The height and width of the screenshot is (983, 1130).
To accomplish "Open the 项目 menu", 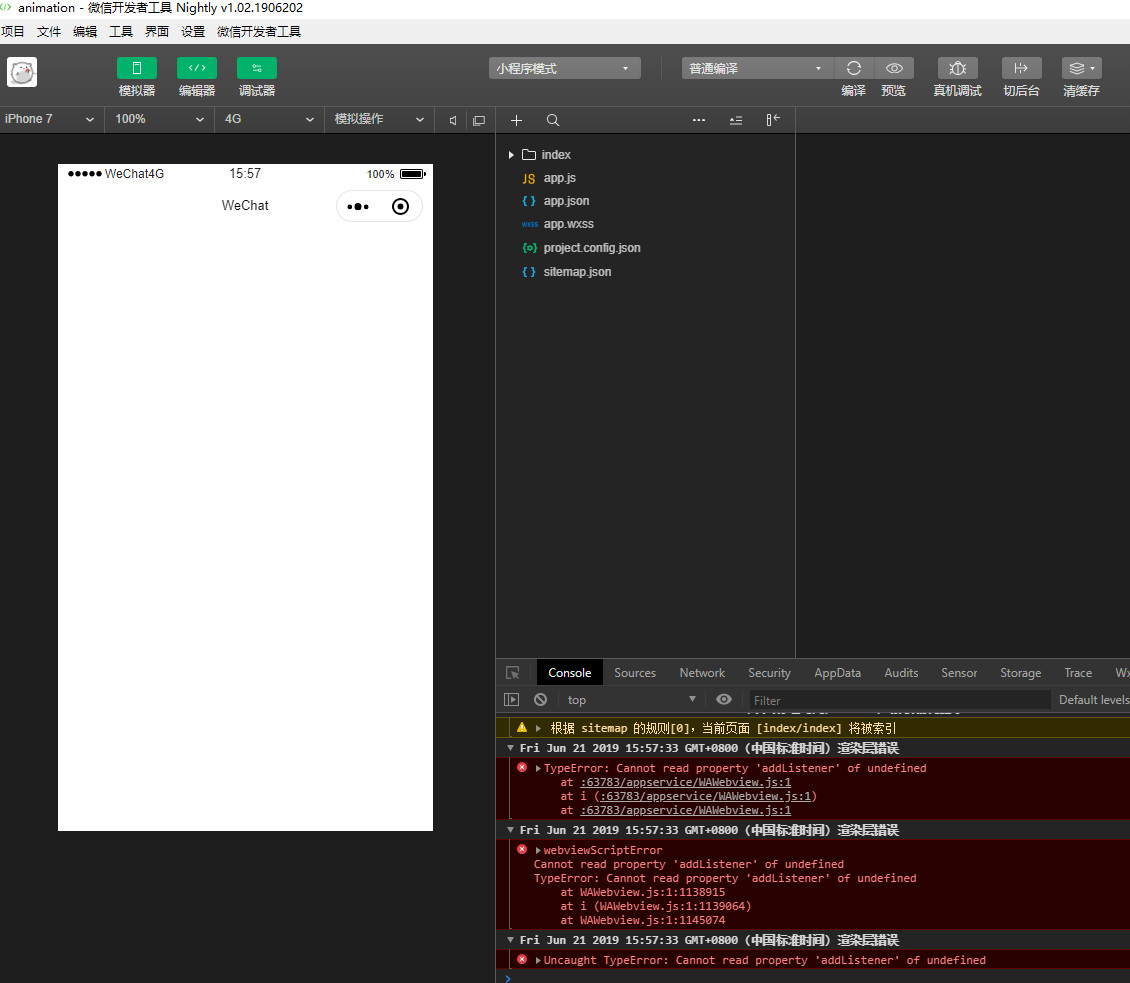I will coord(12,32).
